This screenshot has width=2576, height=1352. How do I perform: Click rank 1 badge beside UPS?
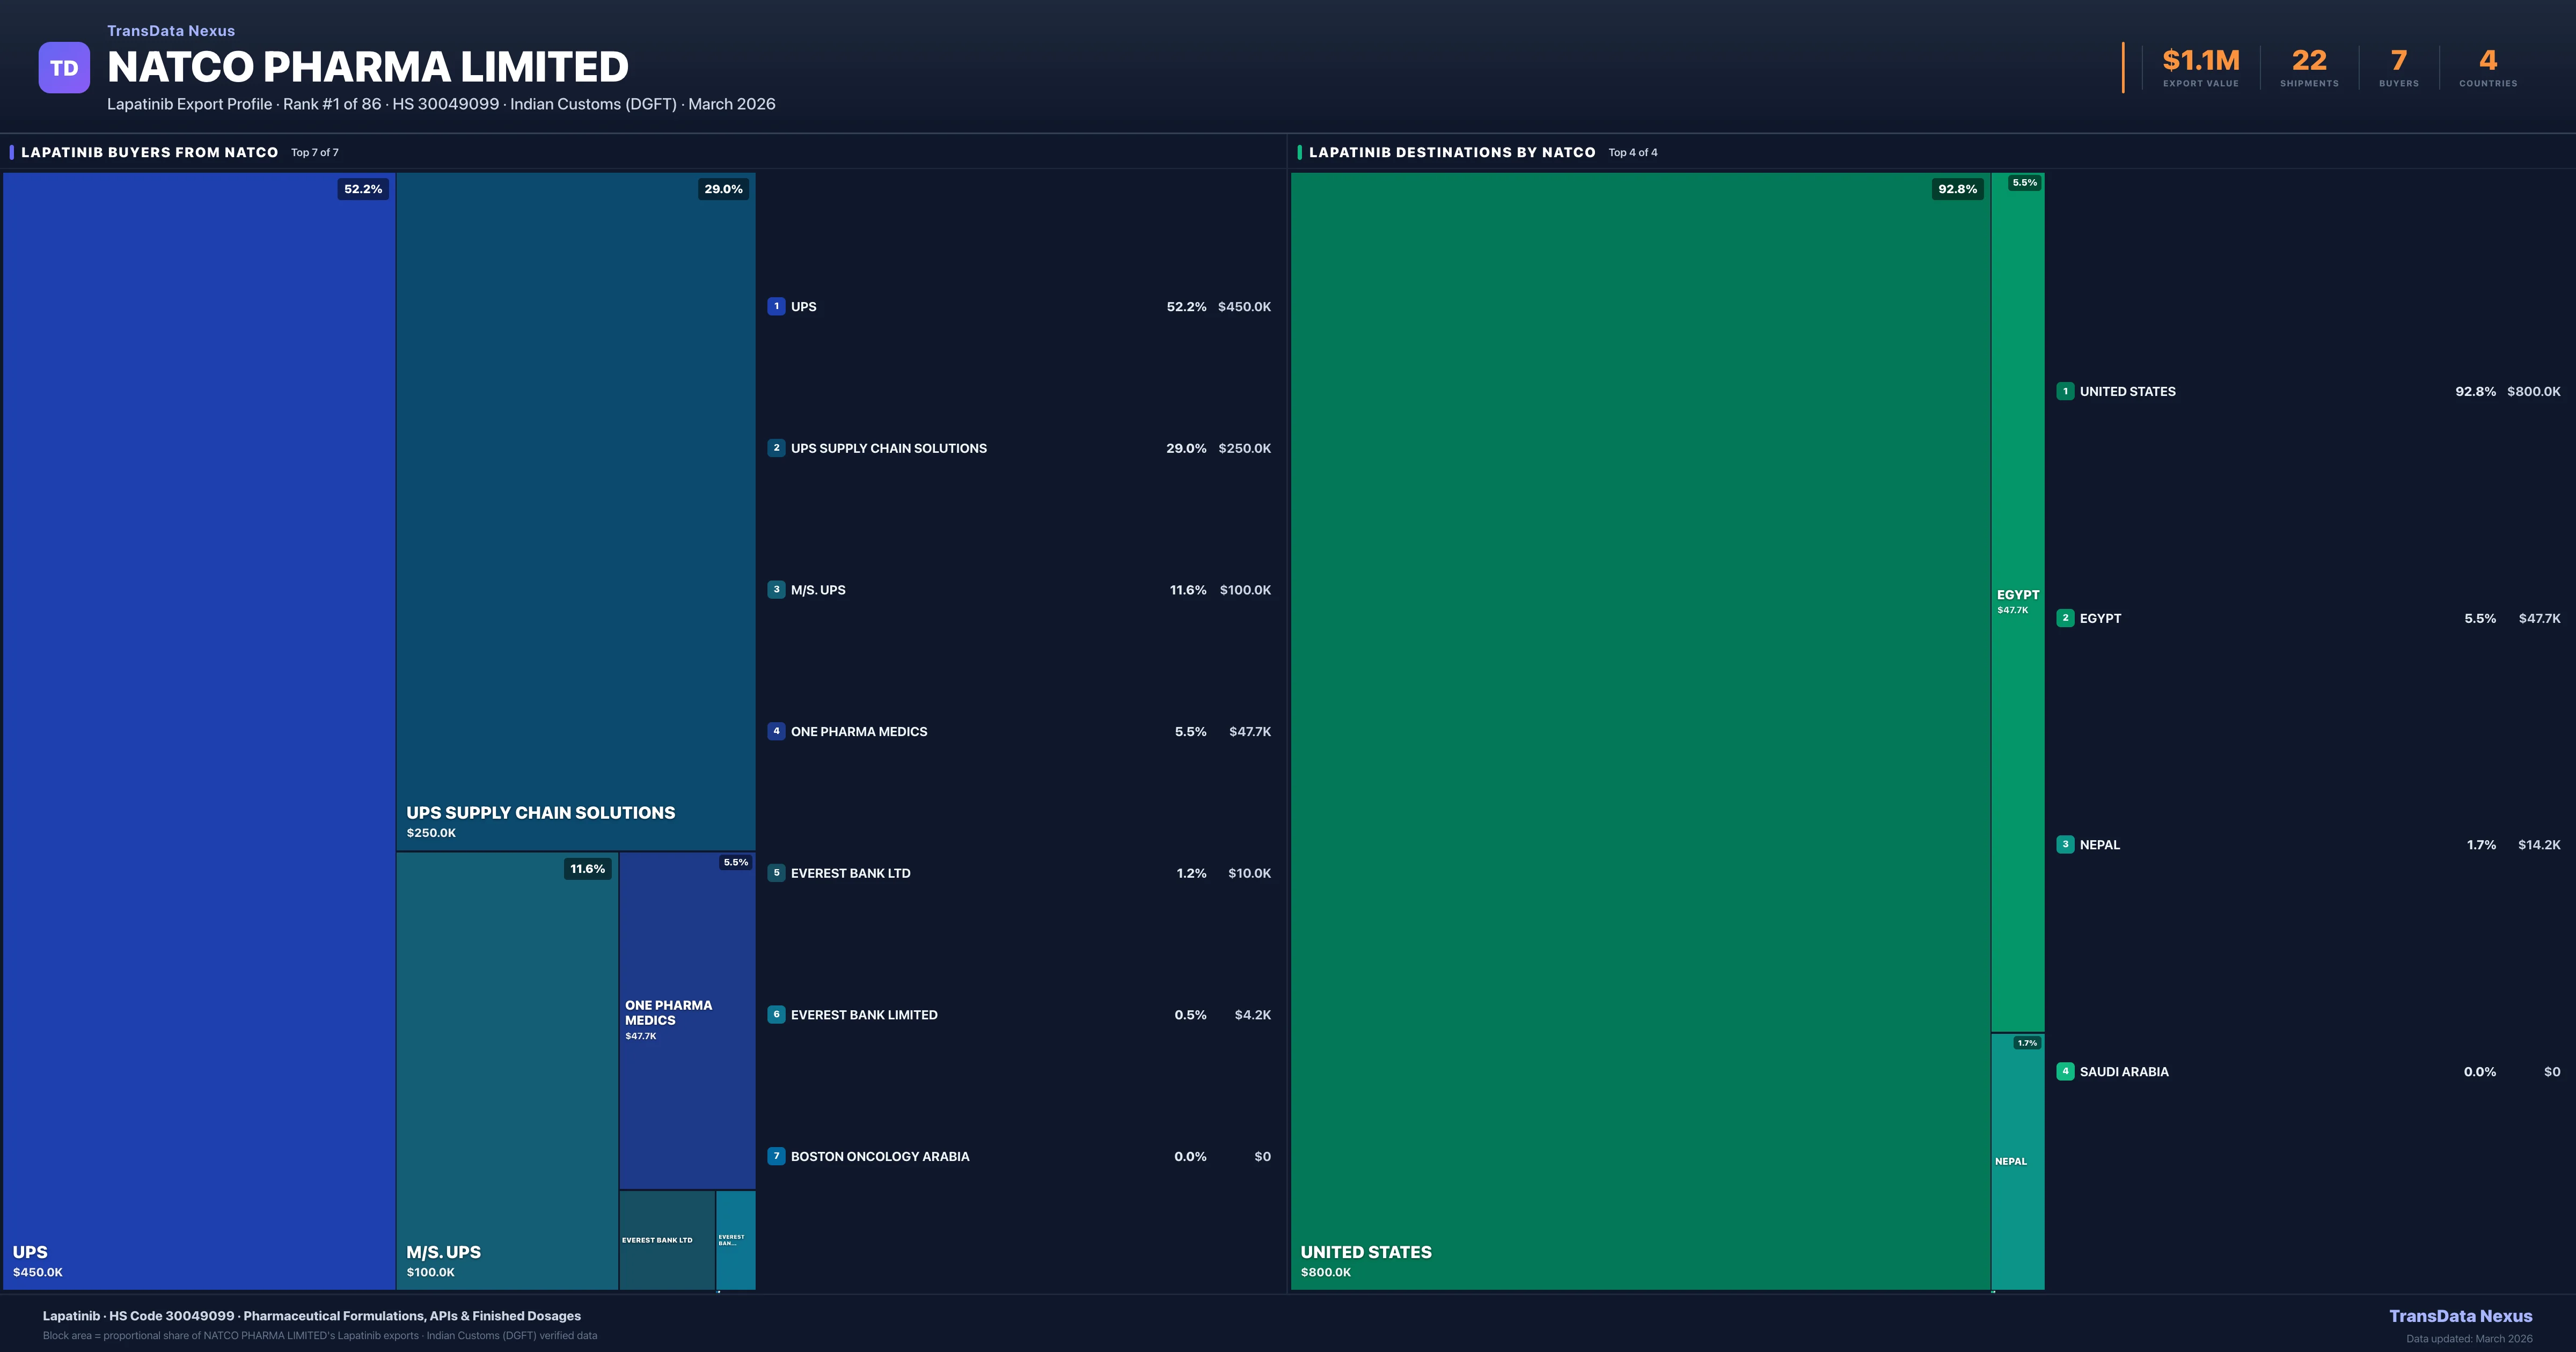tap(776, 307)
